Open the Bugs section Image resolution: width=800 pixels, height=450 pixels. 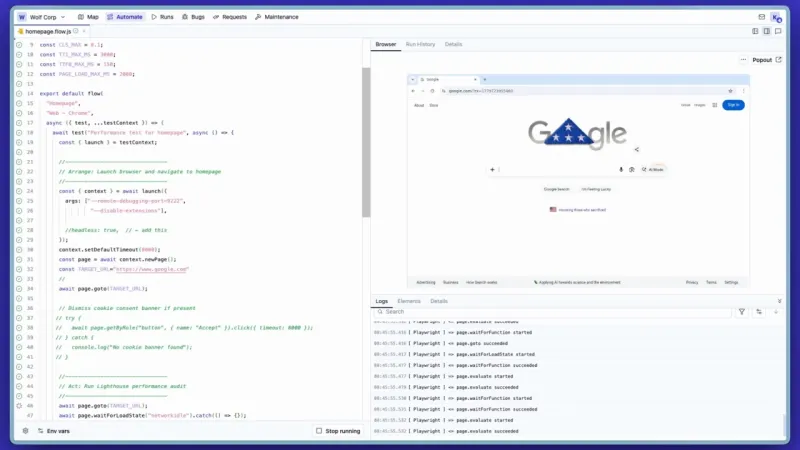(193, 17)
